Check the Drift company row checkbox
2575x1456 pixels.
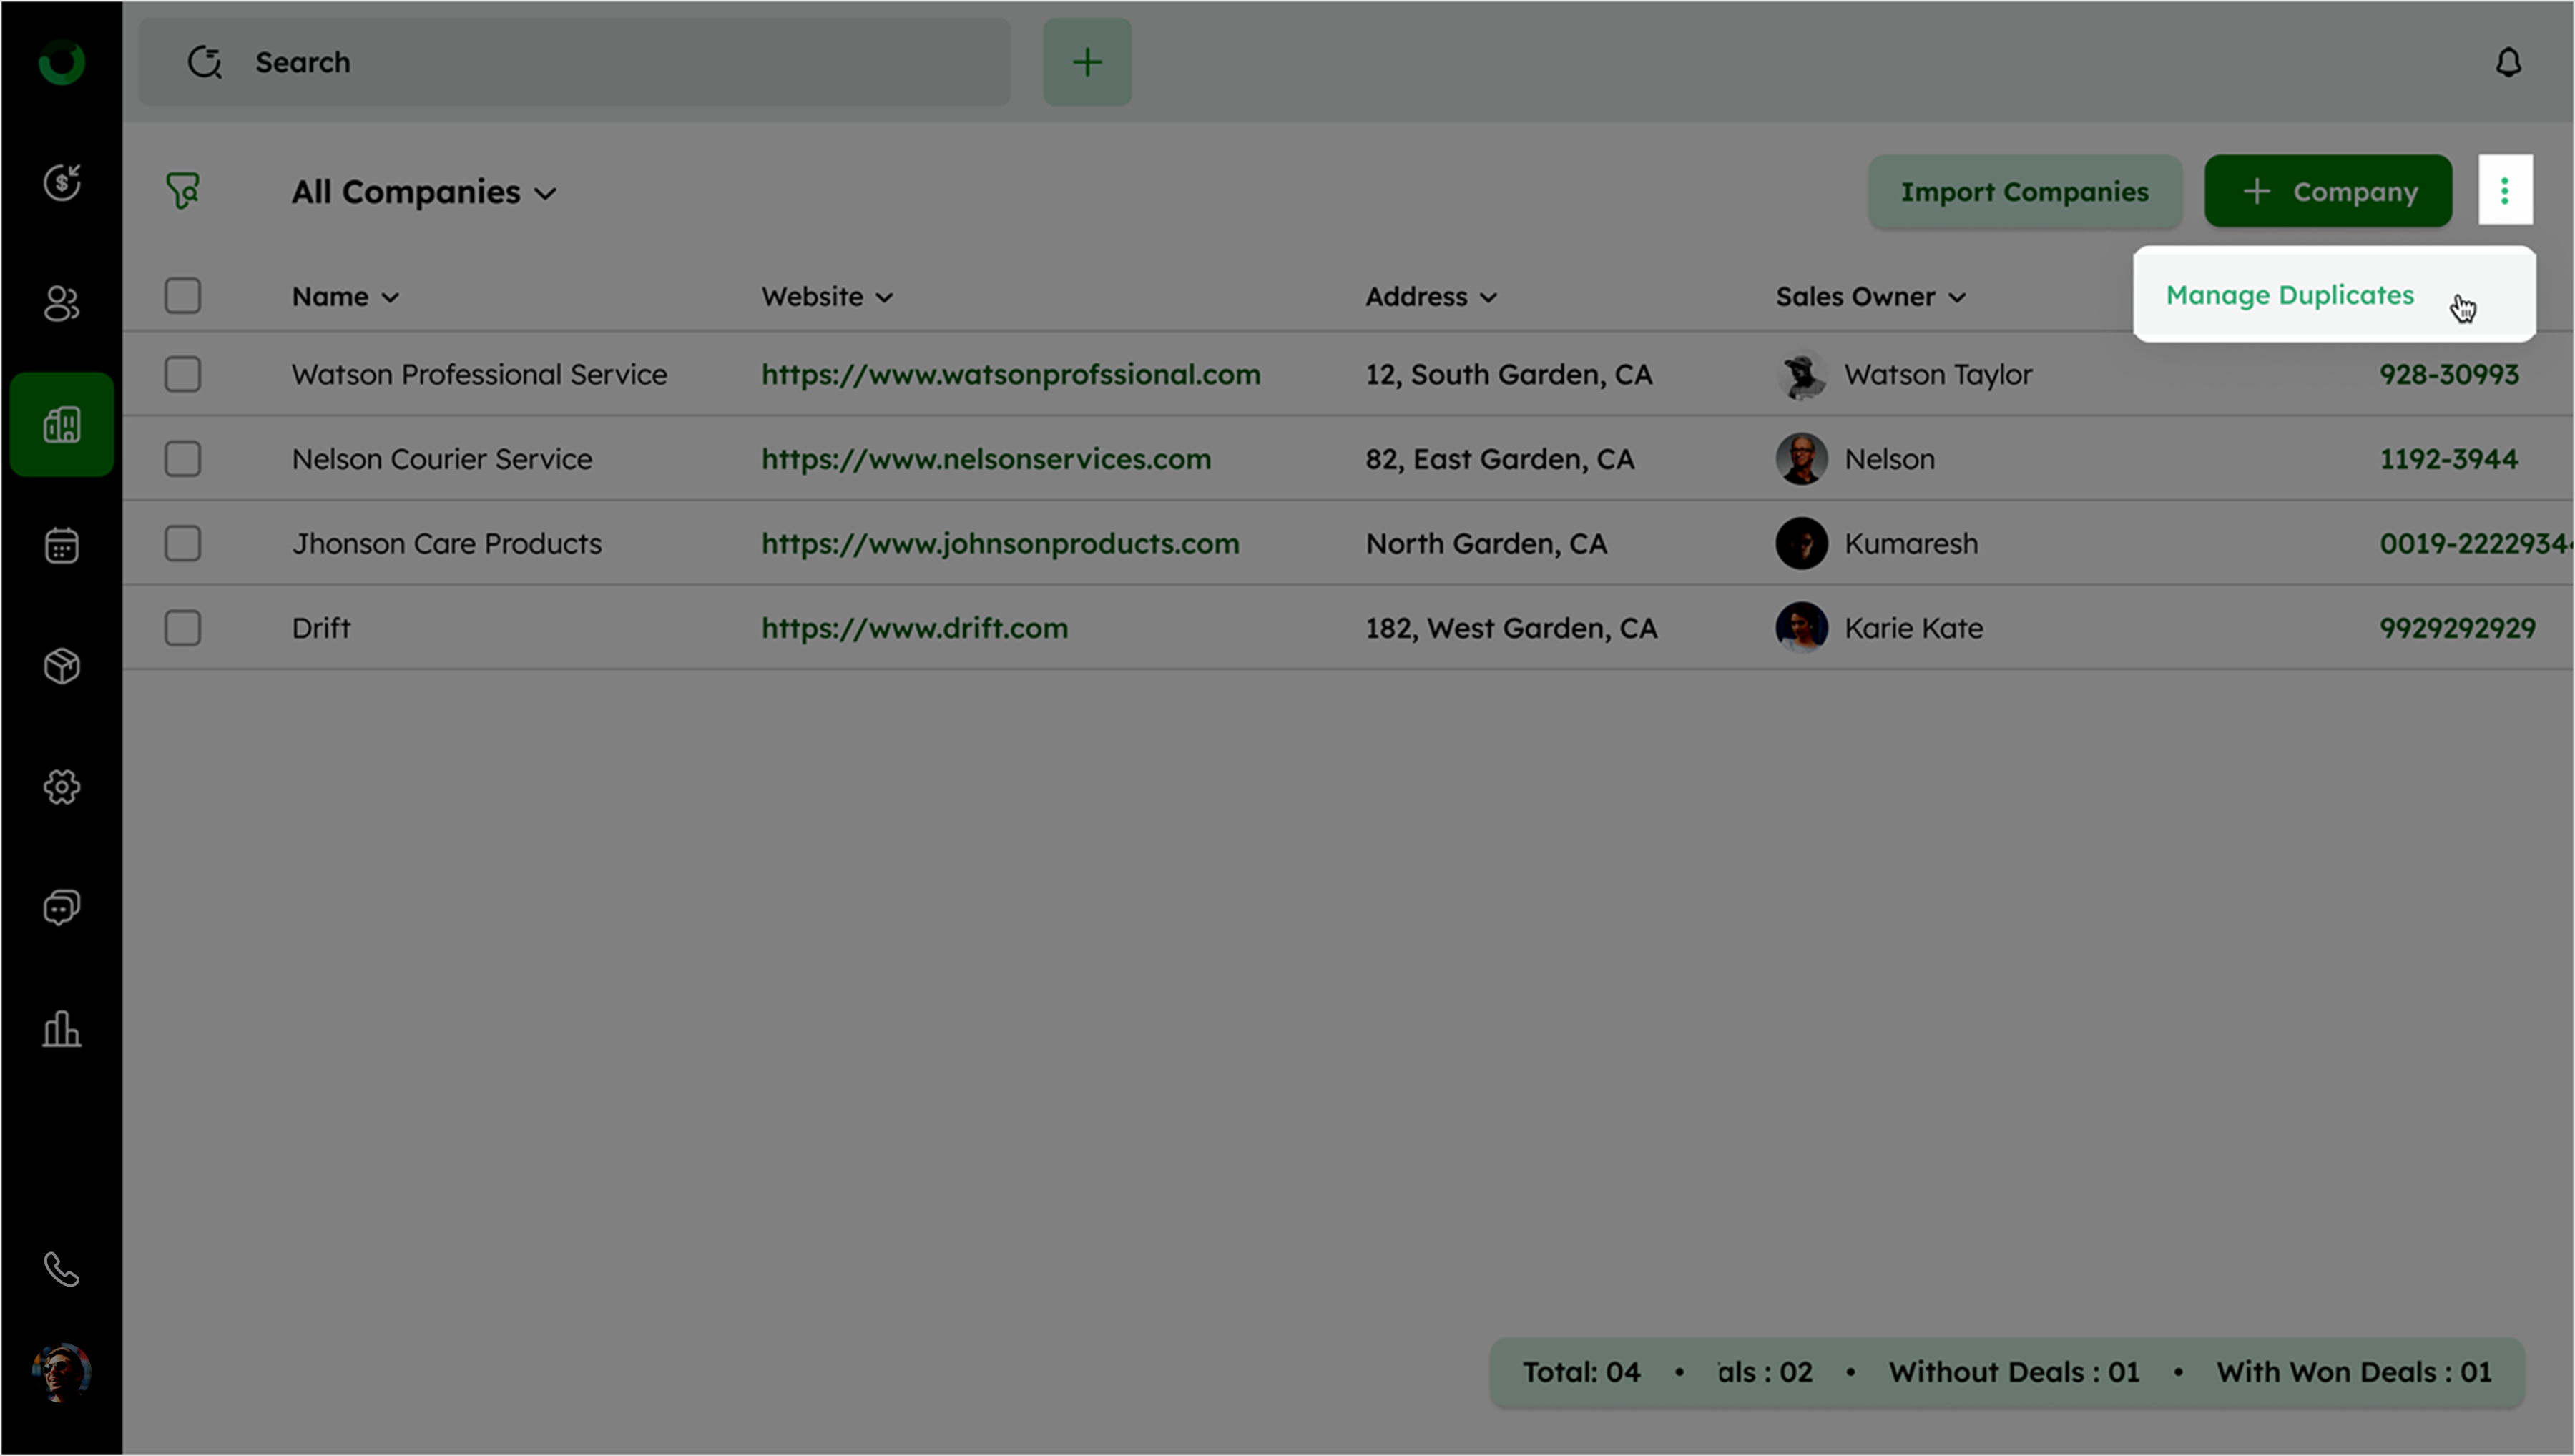(x=183, y=628)
